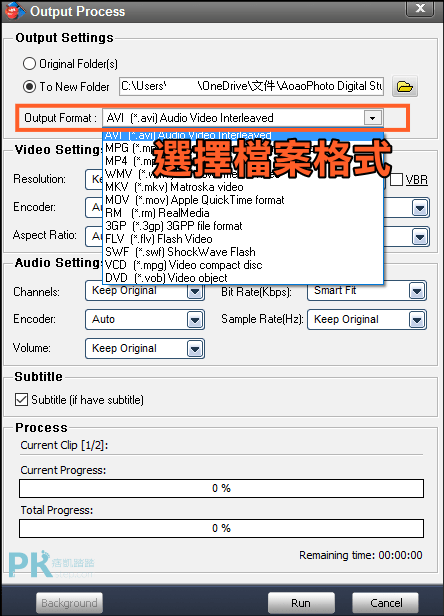Open dropdown arrow right of video Encoder row
444x616 pixels.
coord(420,208)
